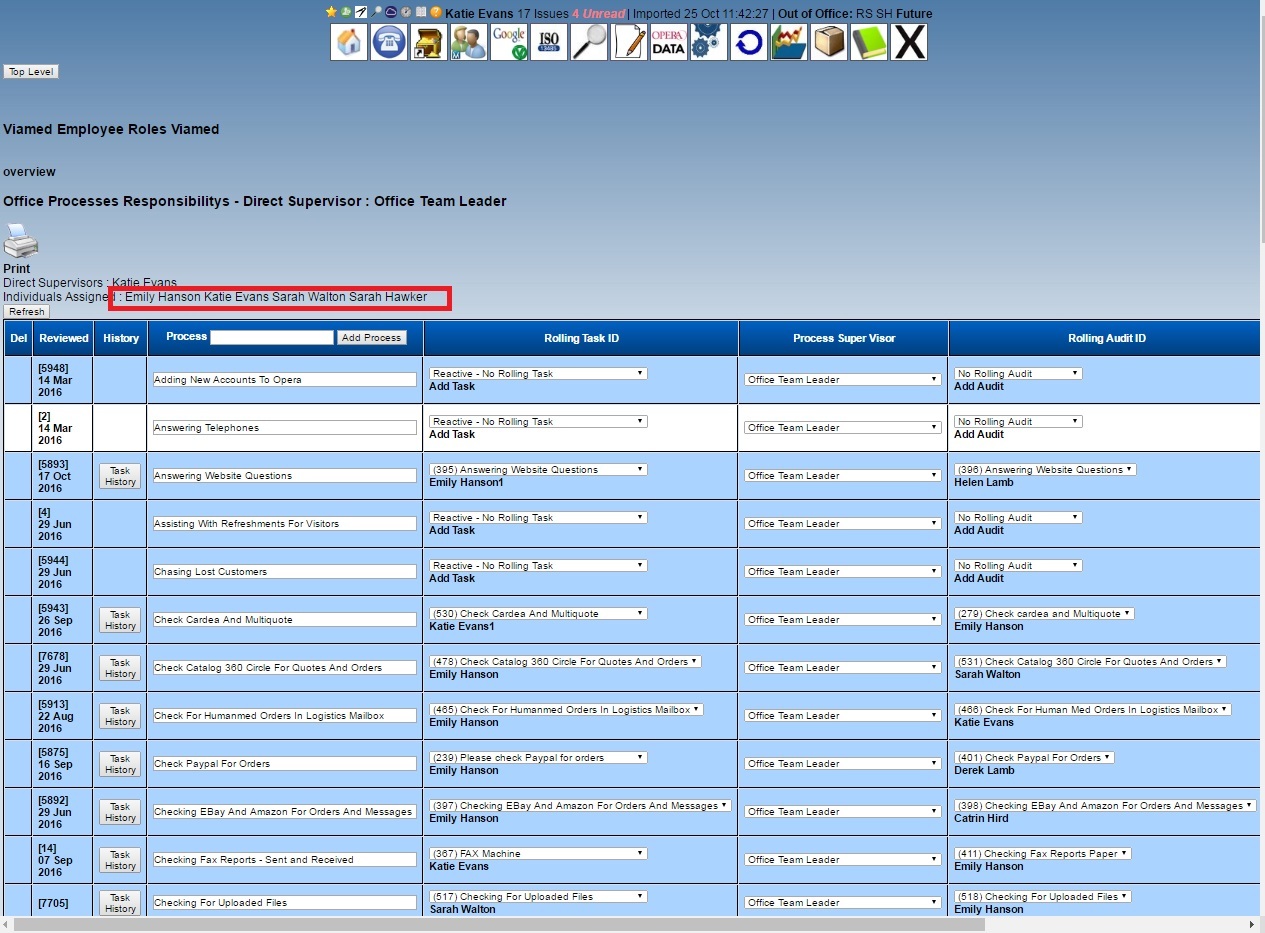Click the new Process name input field
Image resolution: width=1265 pixels, height=933 pixels.
[271, 338]
